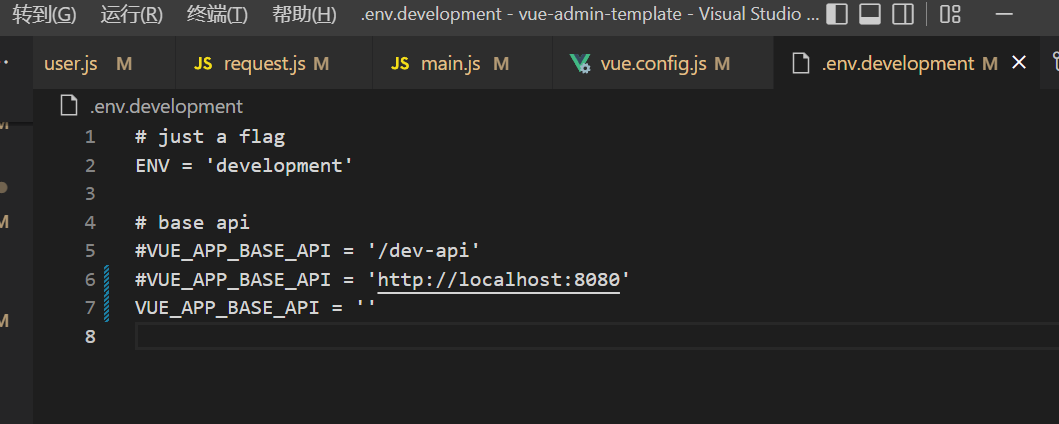Switch to the vue.config.js tab
1059x424 pixels.
tap(653, 63)
